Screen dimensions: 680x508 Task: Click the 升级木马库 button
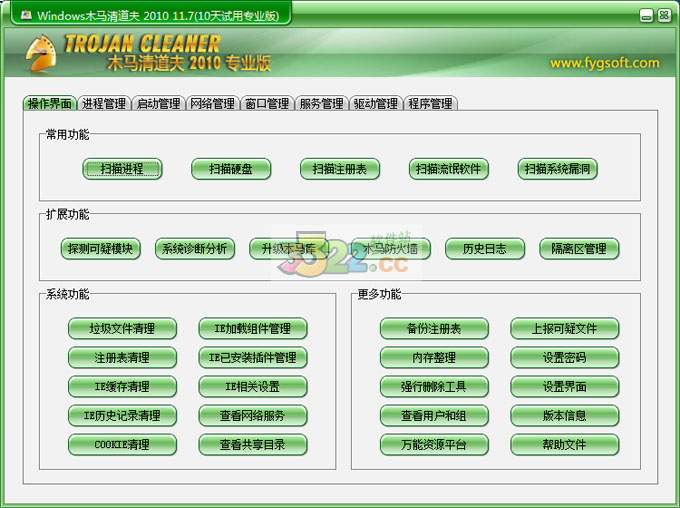(x=289, y=249)
